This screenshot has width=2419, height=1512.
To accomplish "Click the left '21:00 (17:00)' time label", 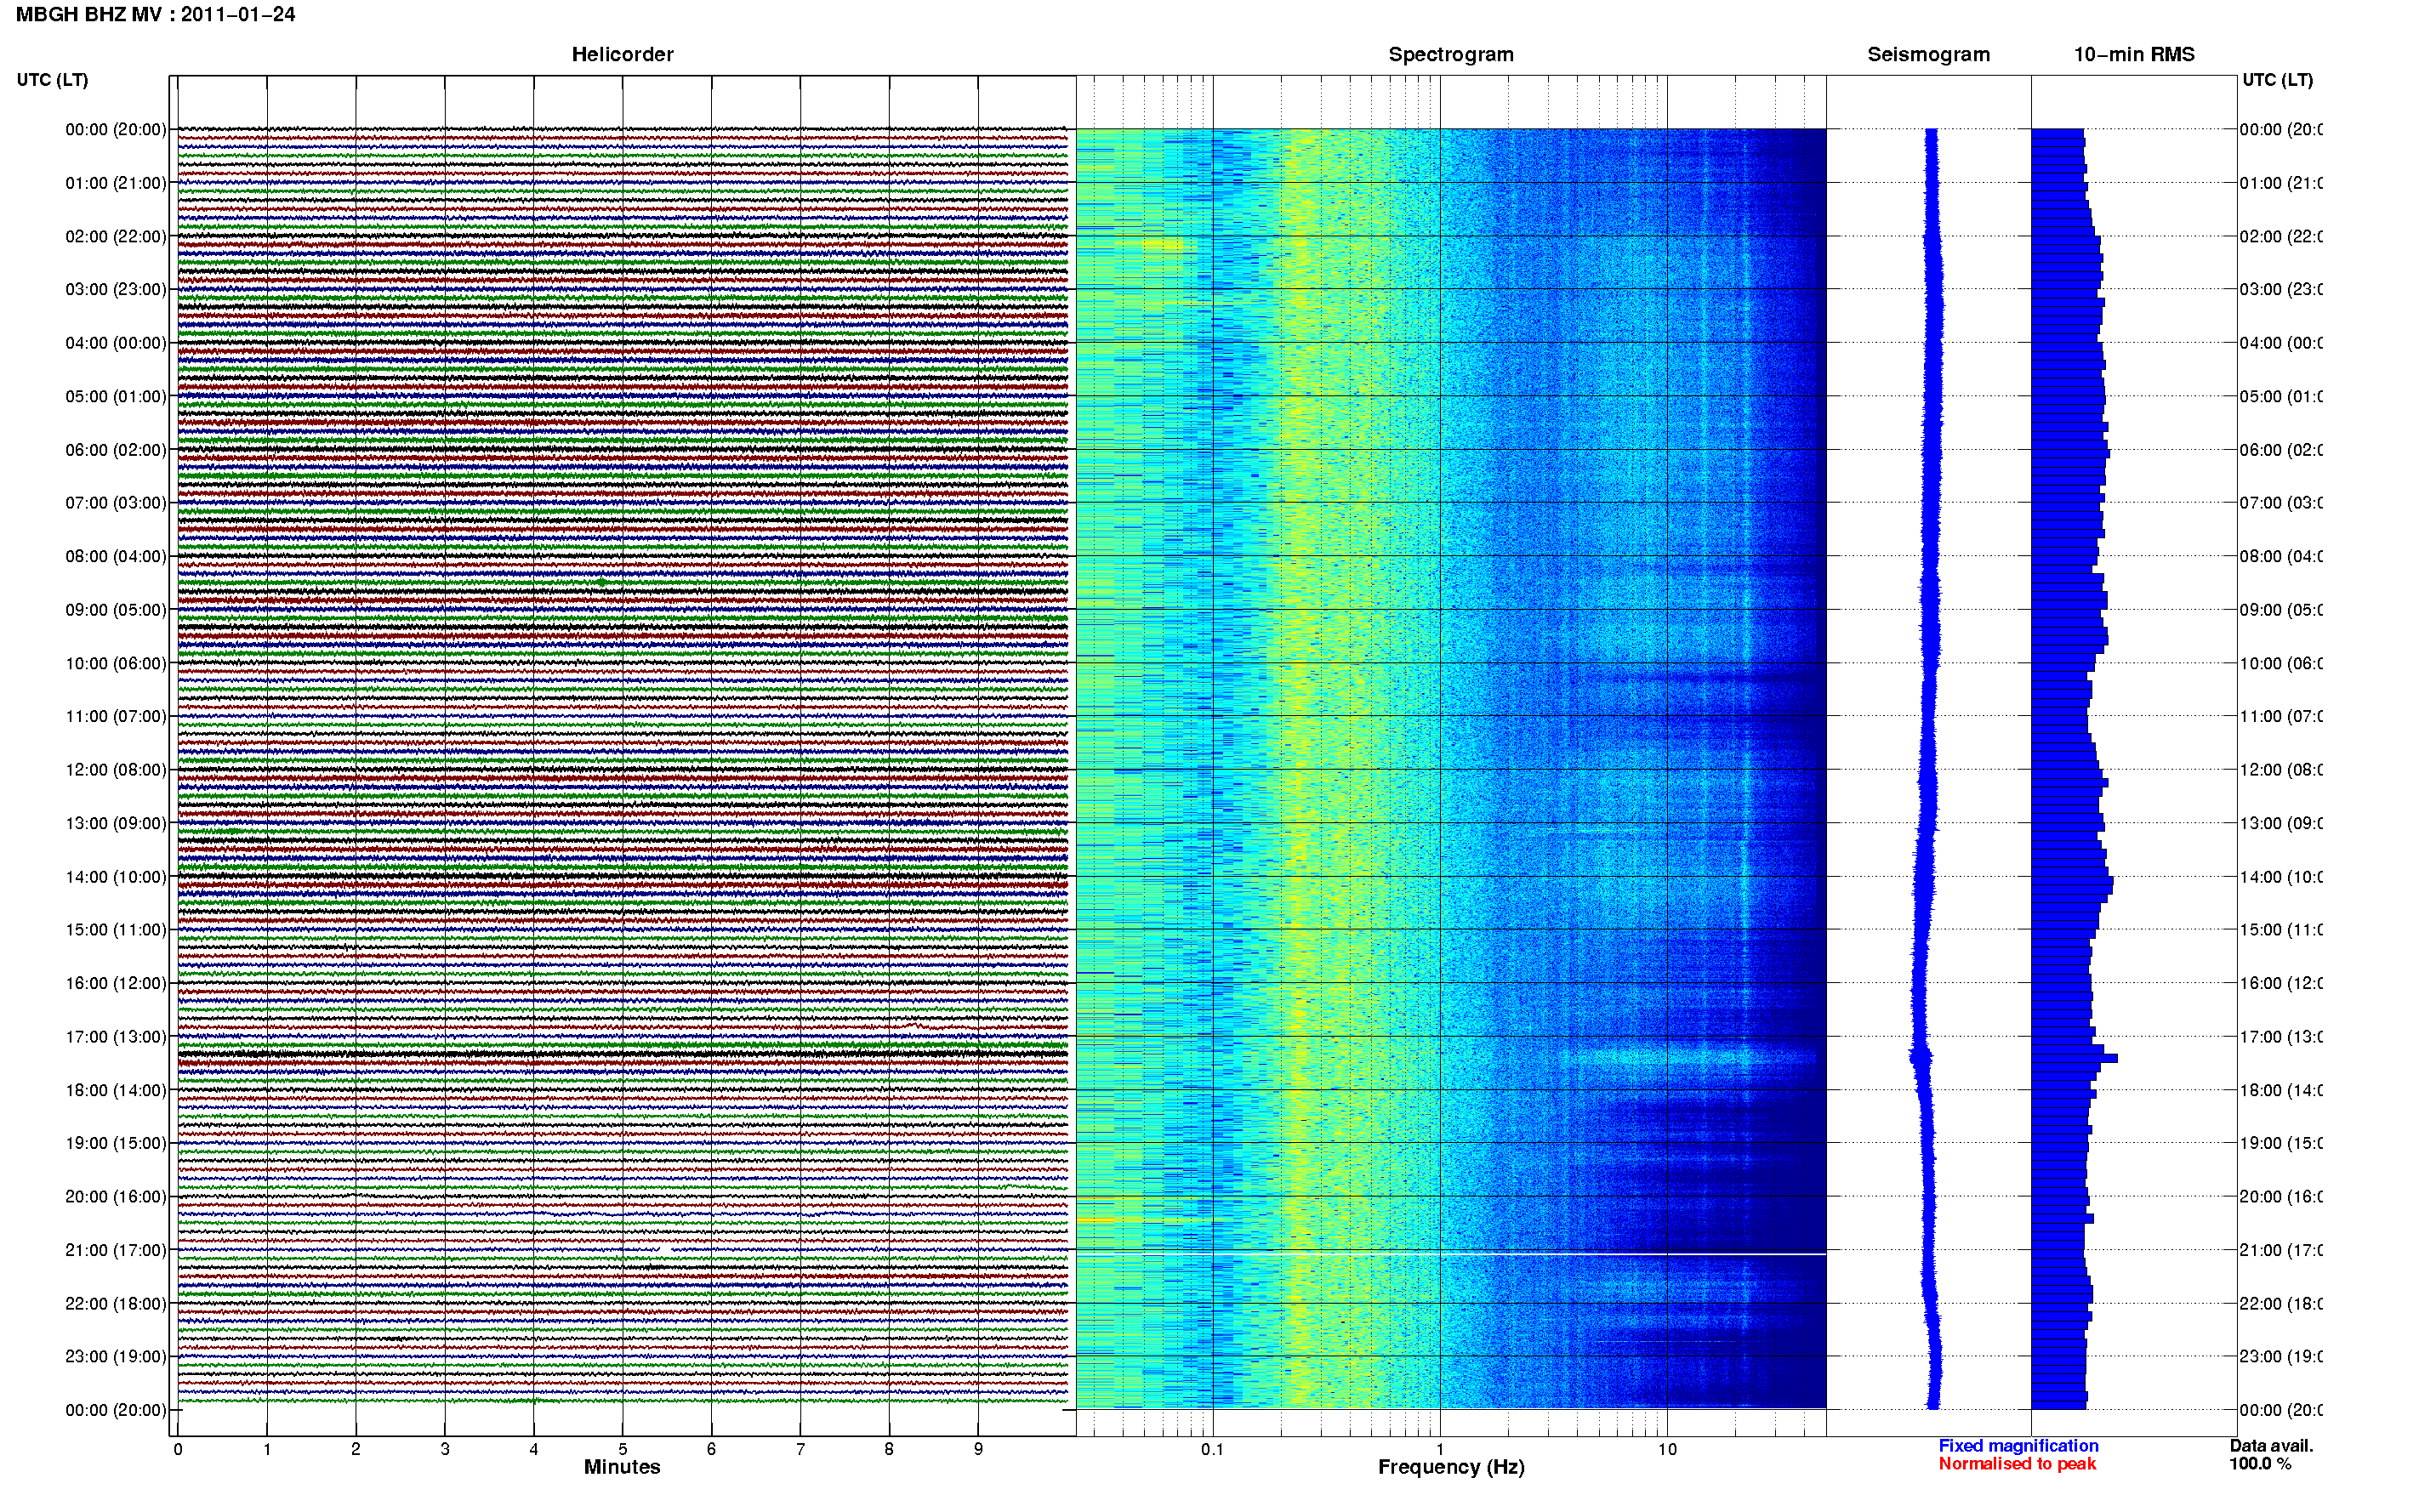I will [116, 1250].
